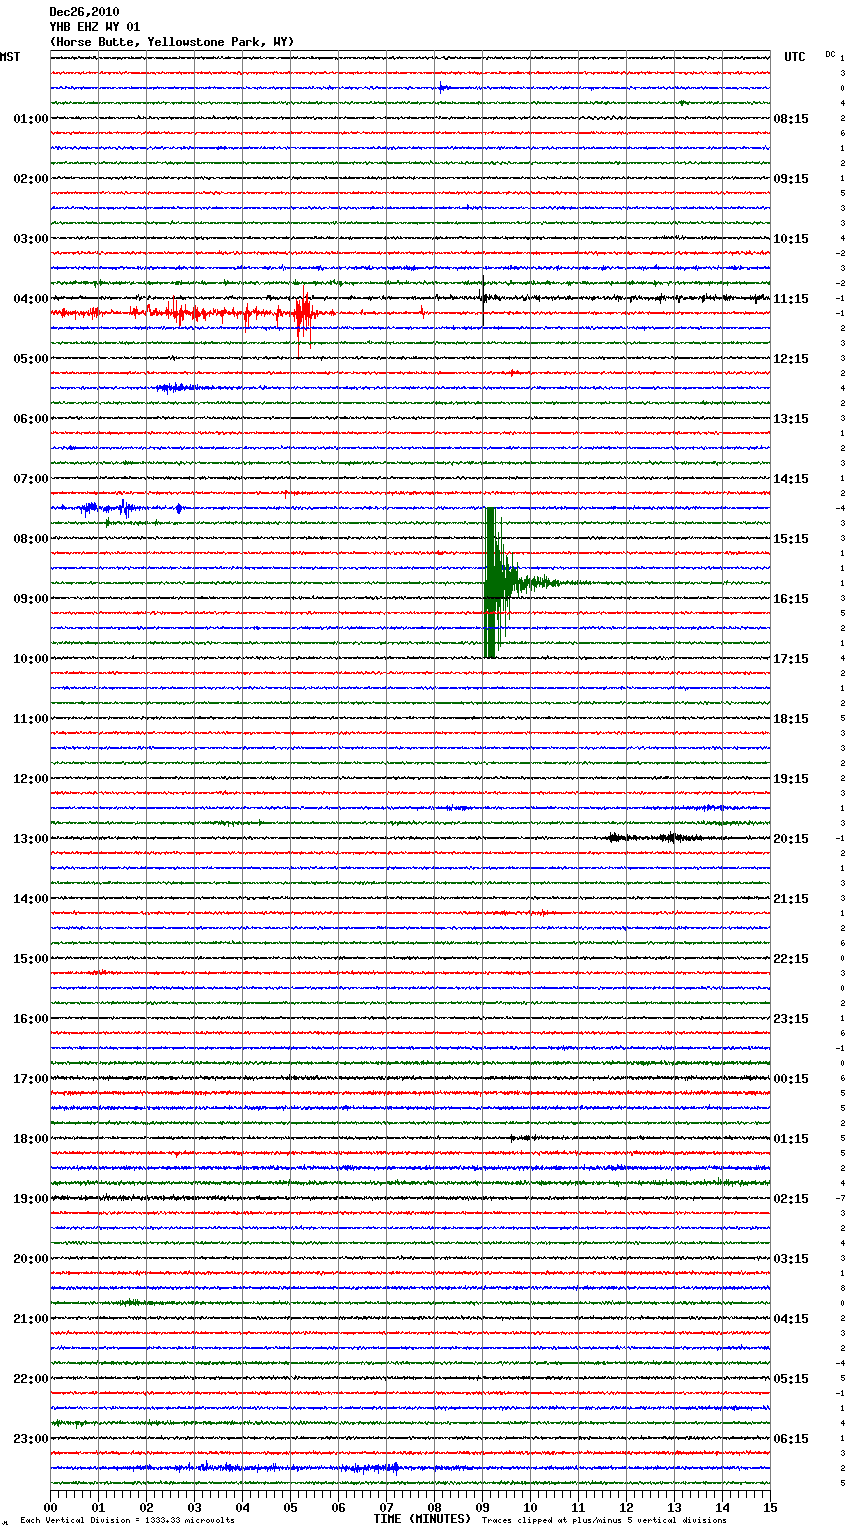Click the 03:15 UTC time label
850x1534 pixels.
pyautogui.click(x=791, y=1259)
